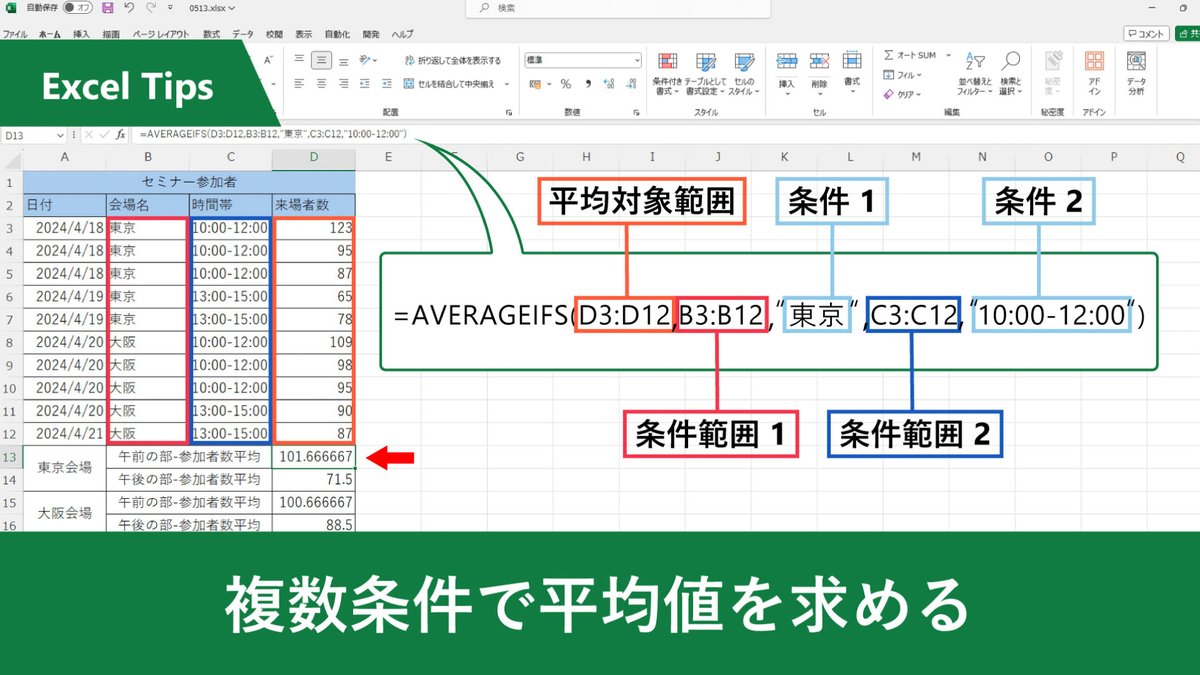Click the decrease indent icon
This screenshot has height=675, width=1200.
pos(364,85)
